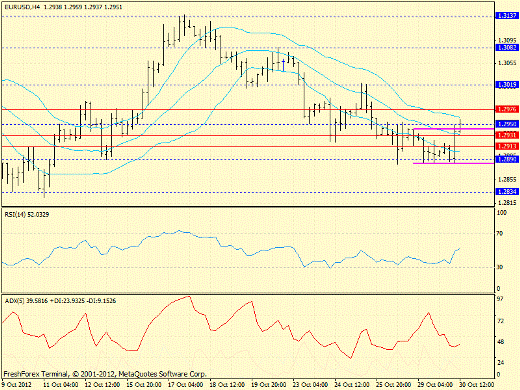Click the 15 Oct 20:00 date label
This screenshot has width=520, height=390.
(144, 384)
